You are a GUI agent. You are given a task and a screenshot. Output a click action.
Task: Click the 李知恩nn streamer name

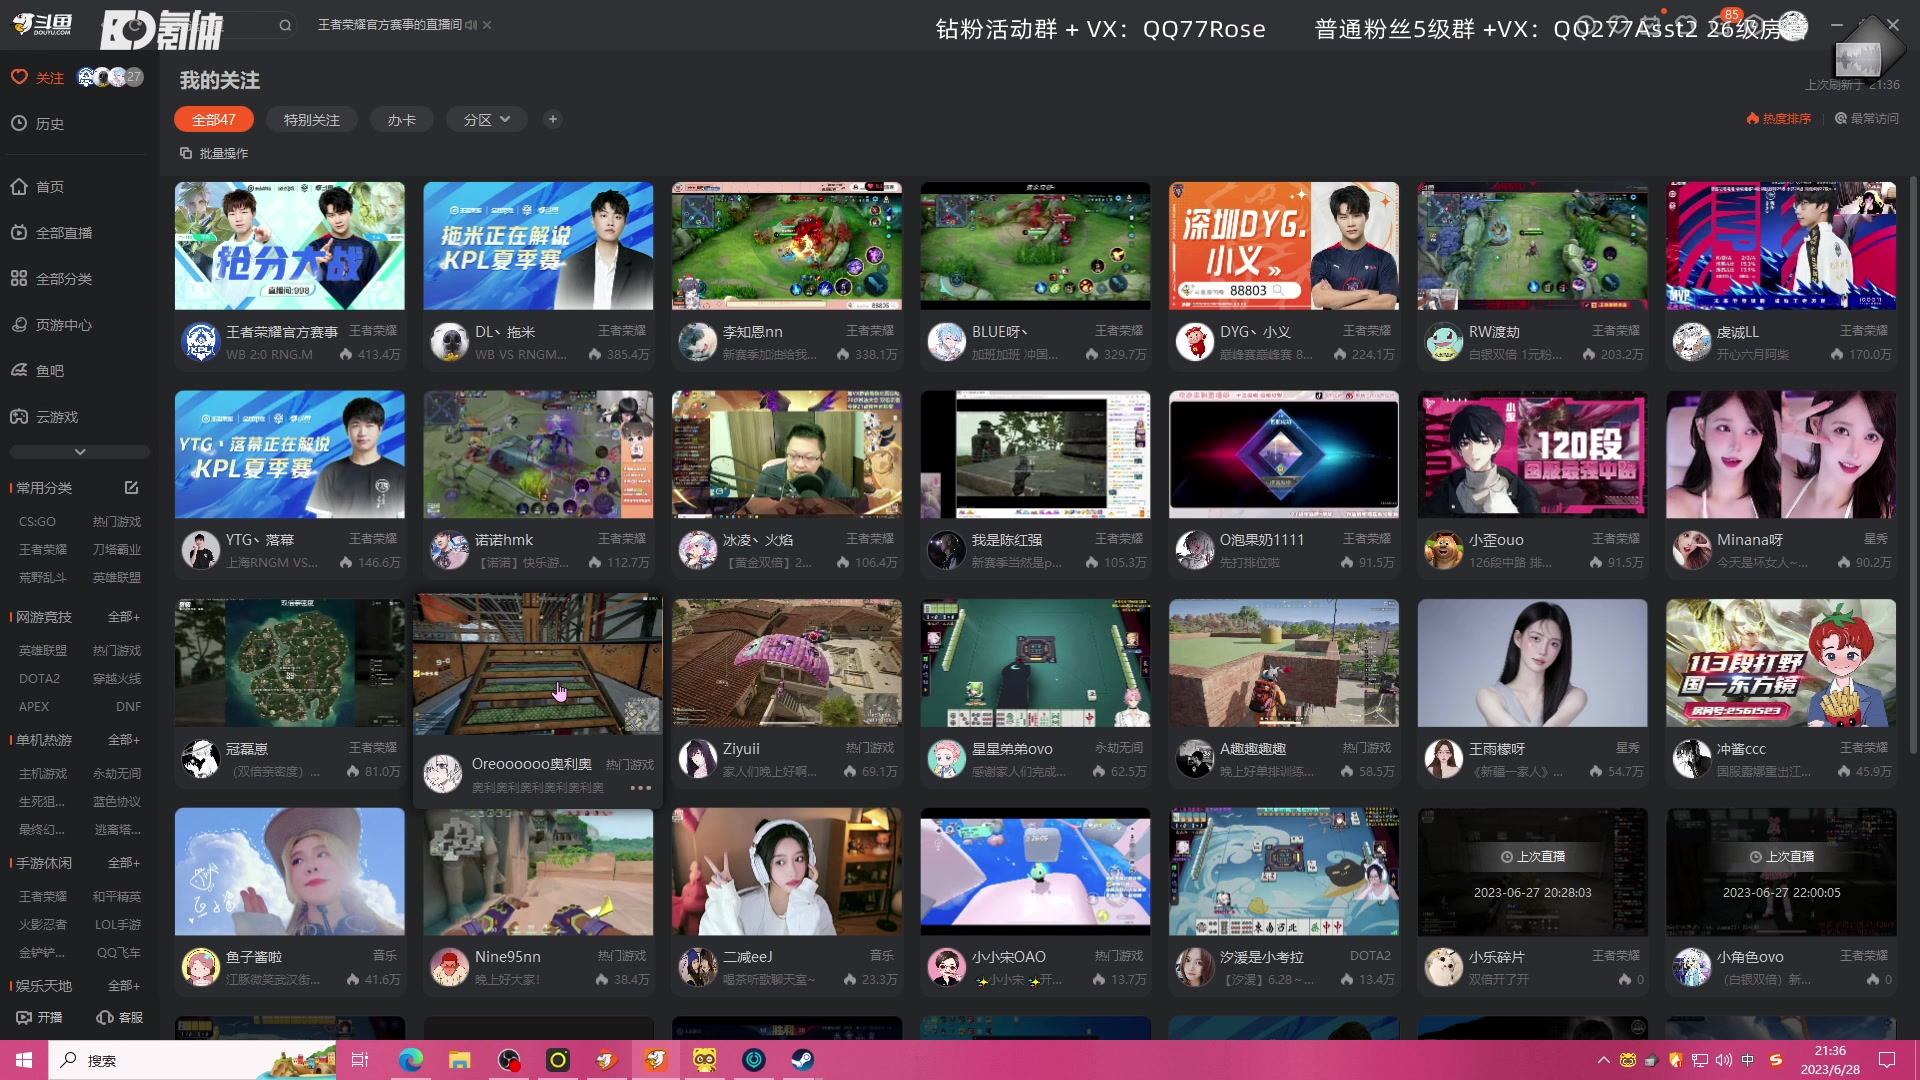[x=752, y=332]
